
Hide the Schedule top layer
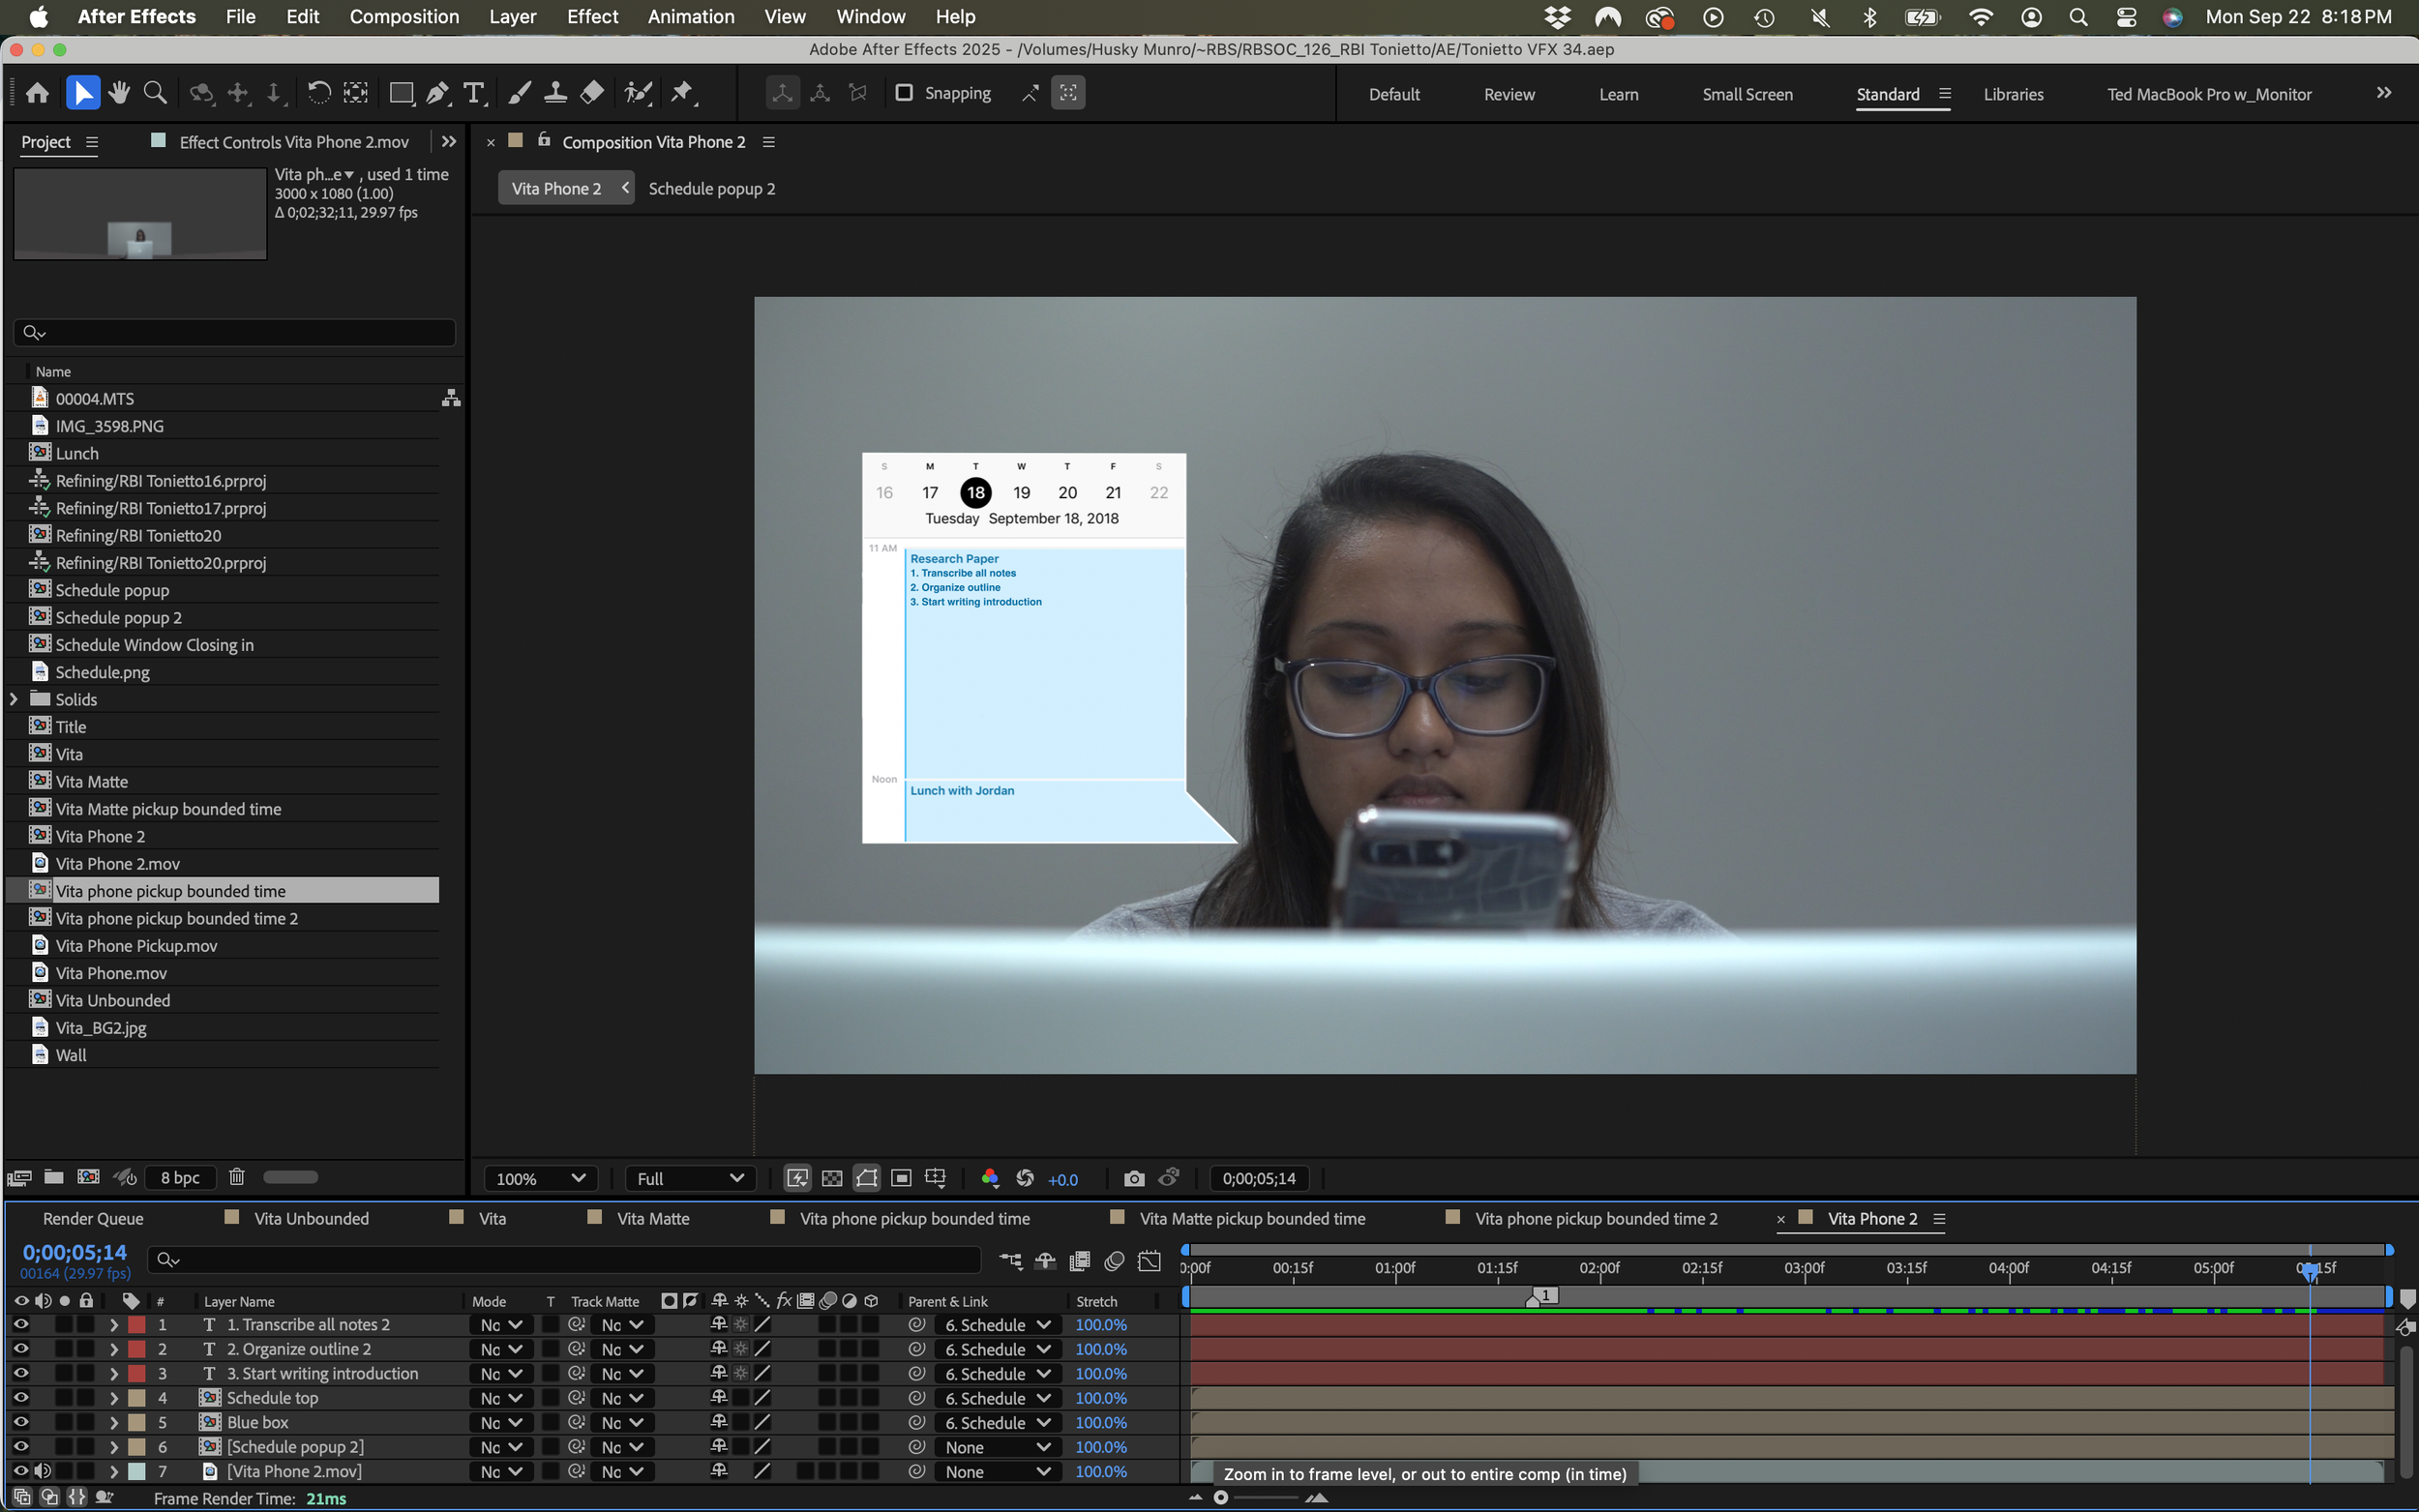[20, 1398]
